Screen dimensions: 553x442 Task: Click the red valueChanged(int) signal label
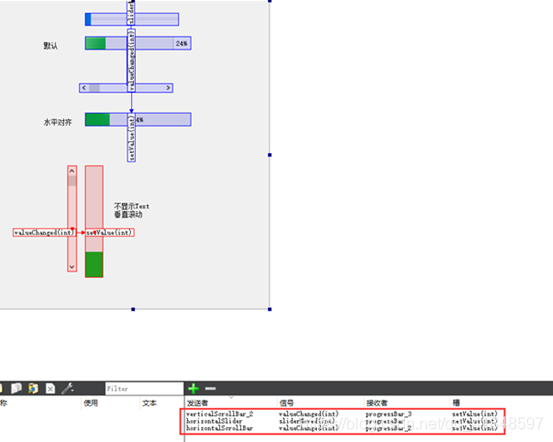point(44,232)
